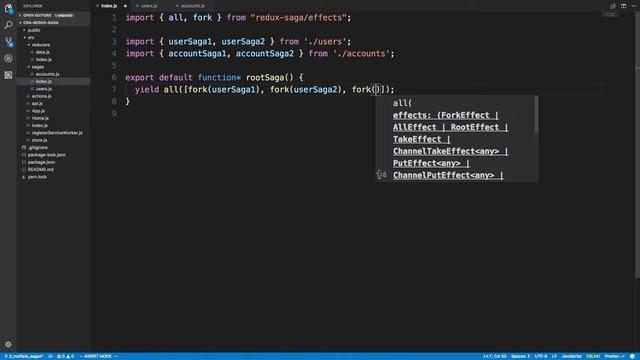This screenshot has width=640, height=360.
Task: Click rootSaga function name on line 6
Action: (265, 78)
